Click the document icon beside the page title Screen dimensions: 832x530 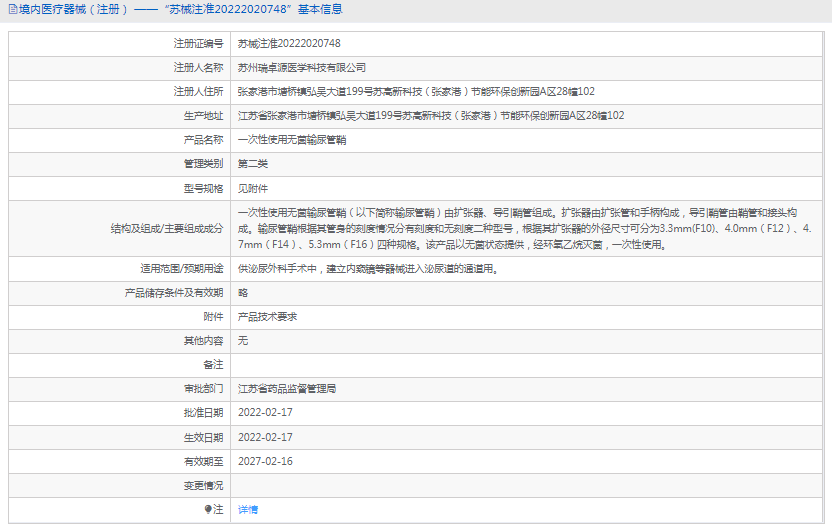pyautogui.click(x=13, y=10)
